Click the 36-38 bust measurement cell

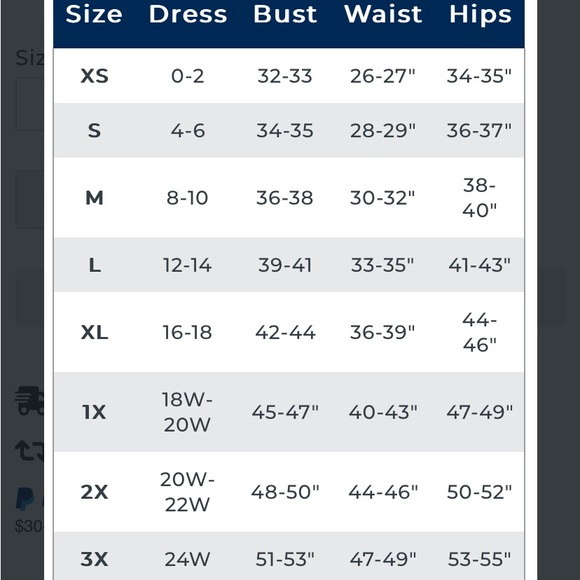[x=285, y=198]
